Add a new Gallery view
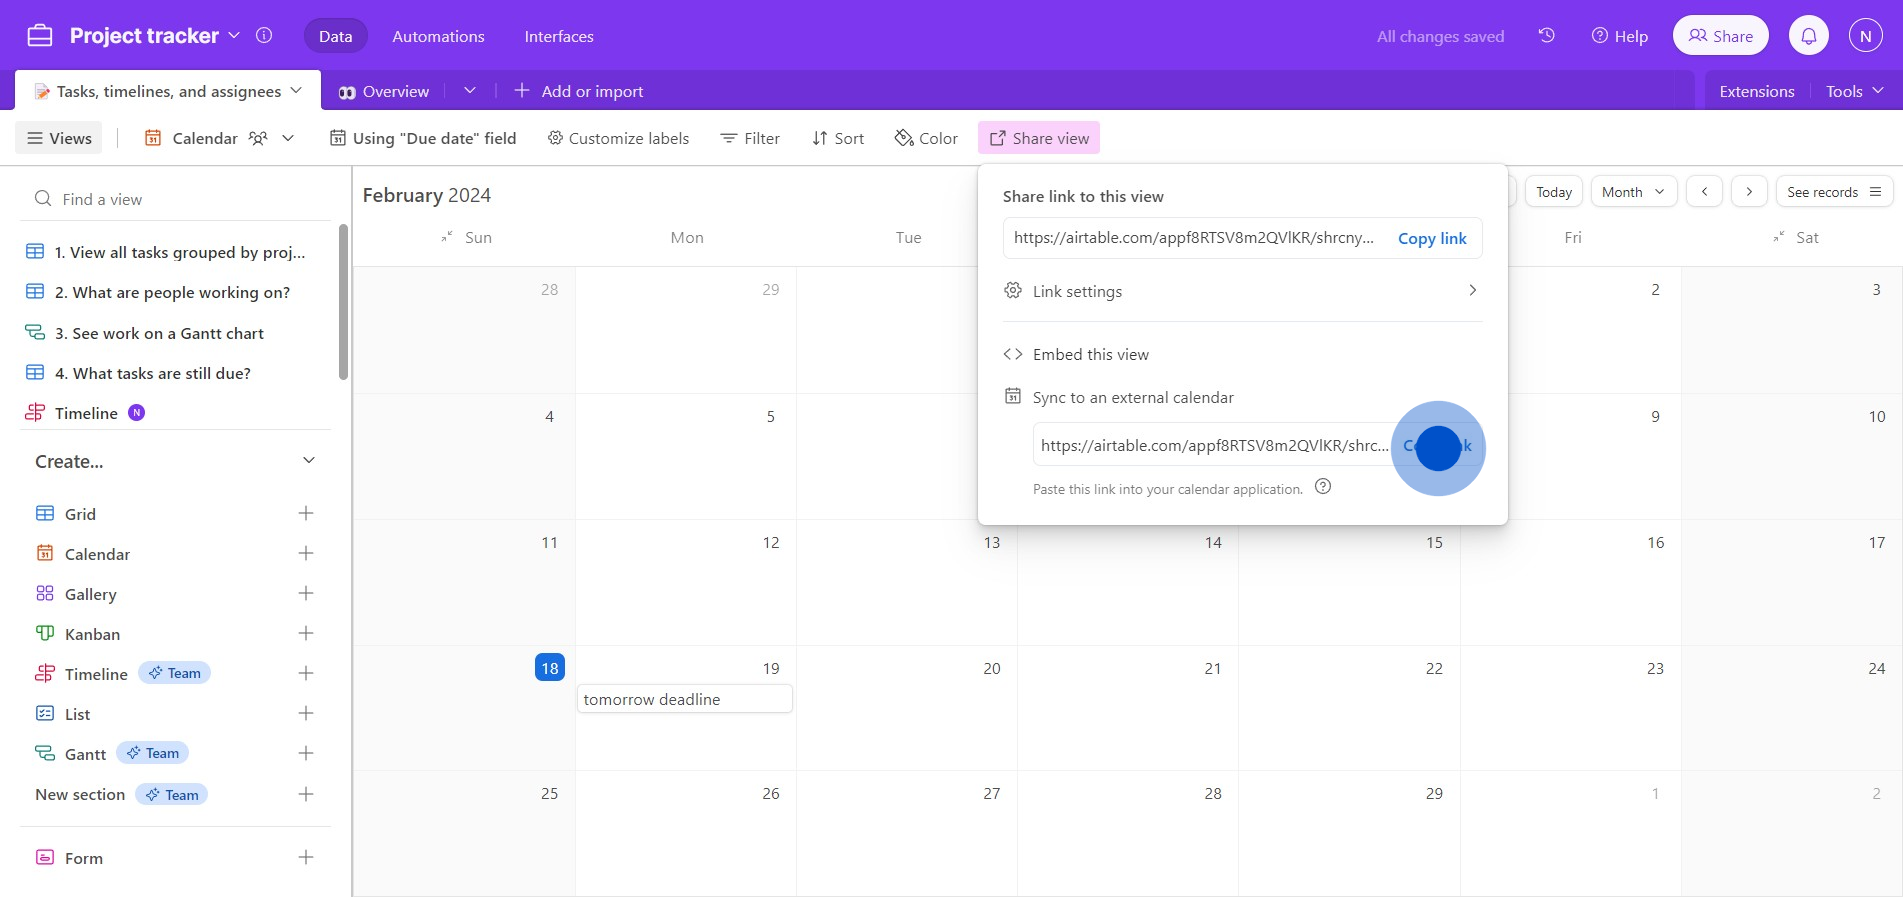Screen dimensions: 1903x897 point(306,594)
